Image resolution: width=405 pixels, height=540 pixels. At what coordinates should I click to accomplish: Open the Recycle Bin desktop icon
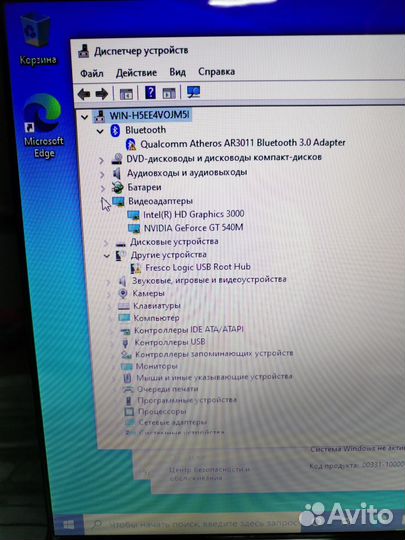pyautogui.click(x=36, y=39)
